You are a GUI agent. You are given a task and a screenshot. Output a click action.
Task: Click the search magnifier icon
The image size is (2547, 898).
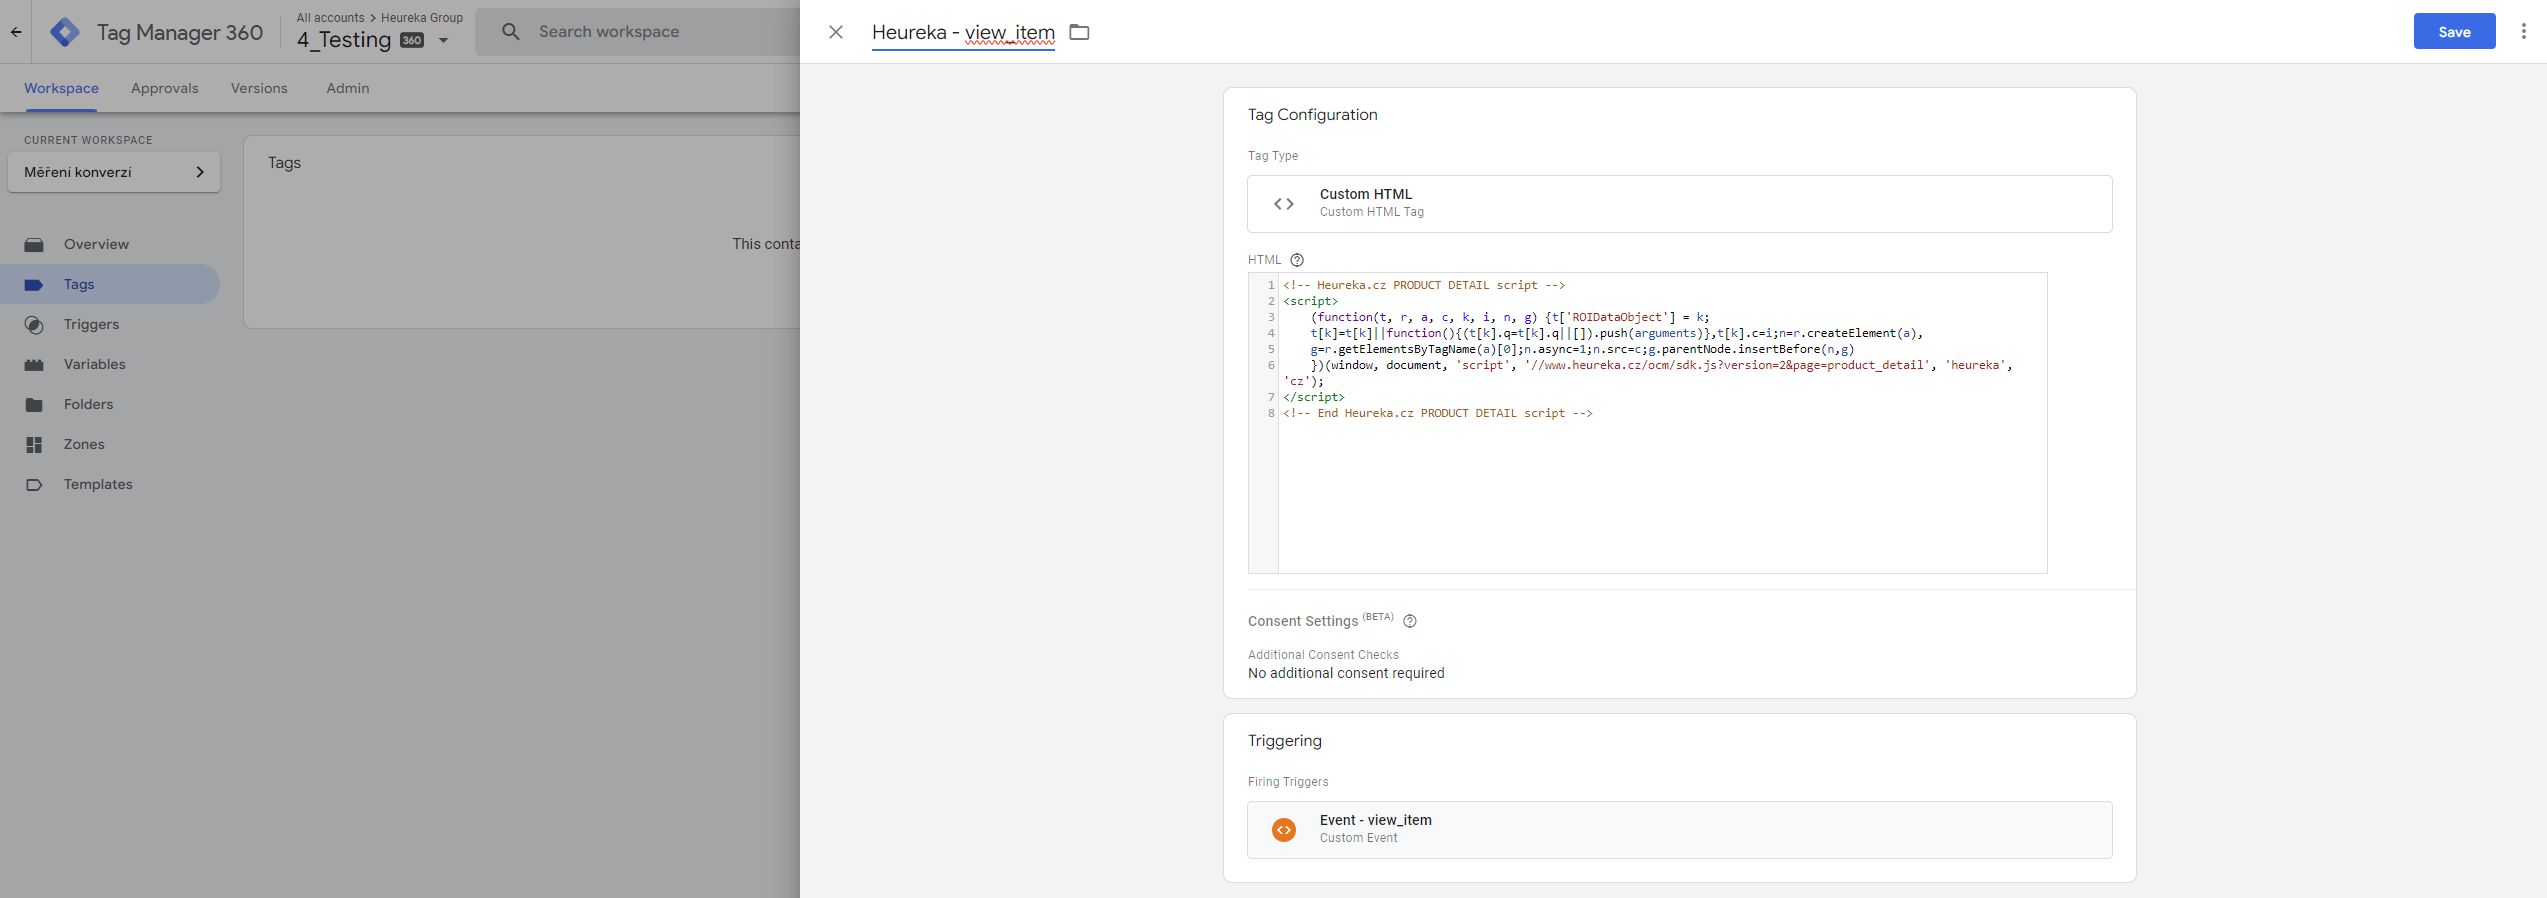click(511, 32)
